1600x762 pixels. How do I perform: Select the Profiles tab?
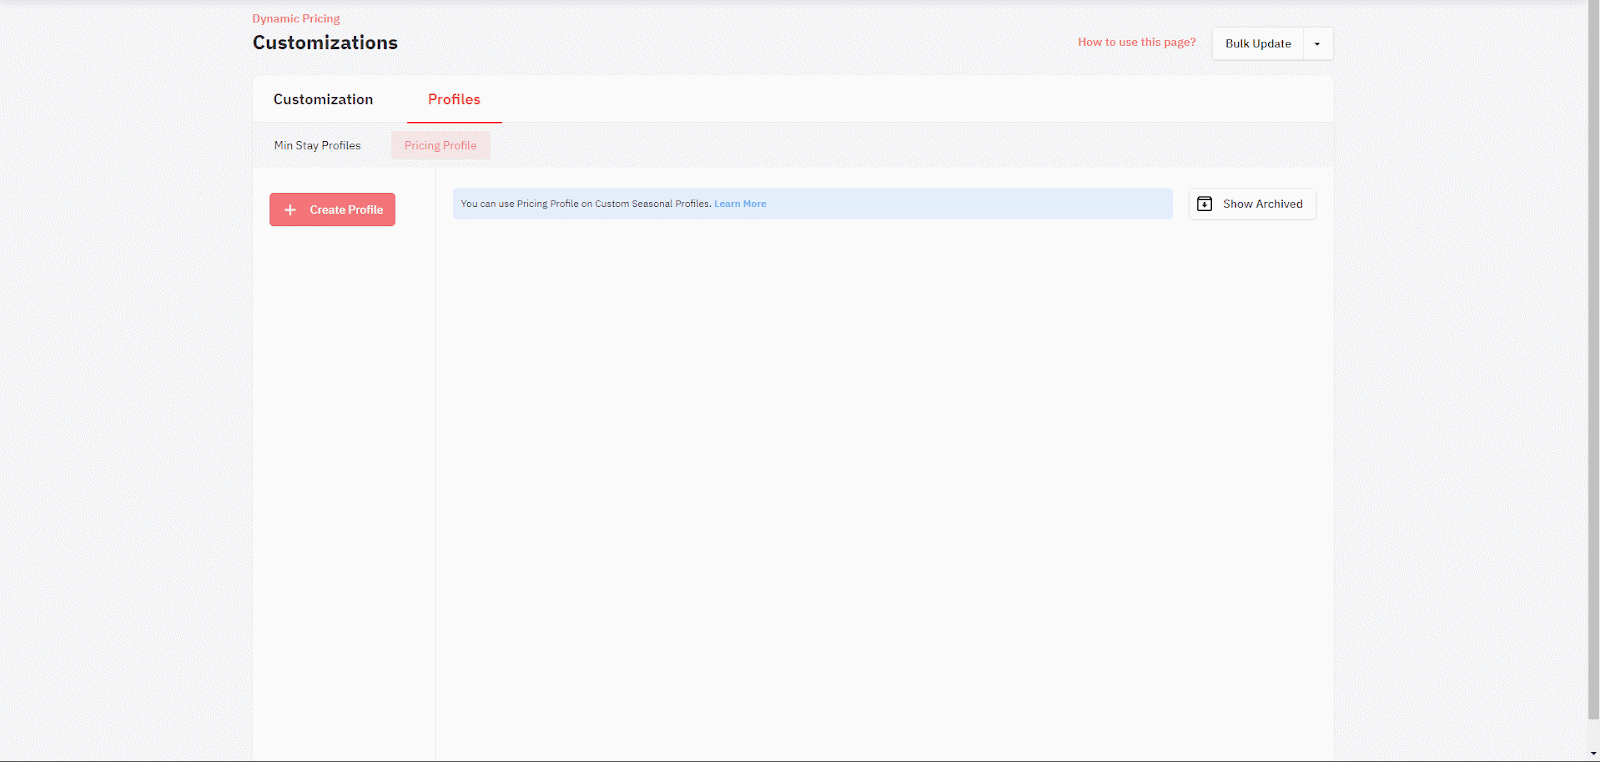tap(454, 99)
